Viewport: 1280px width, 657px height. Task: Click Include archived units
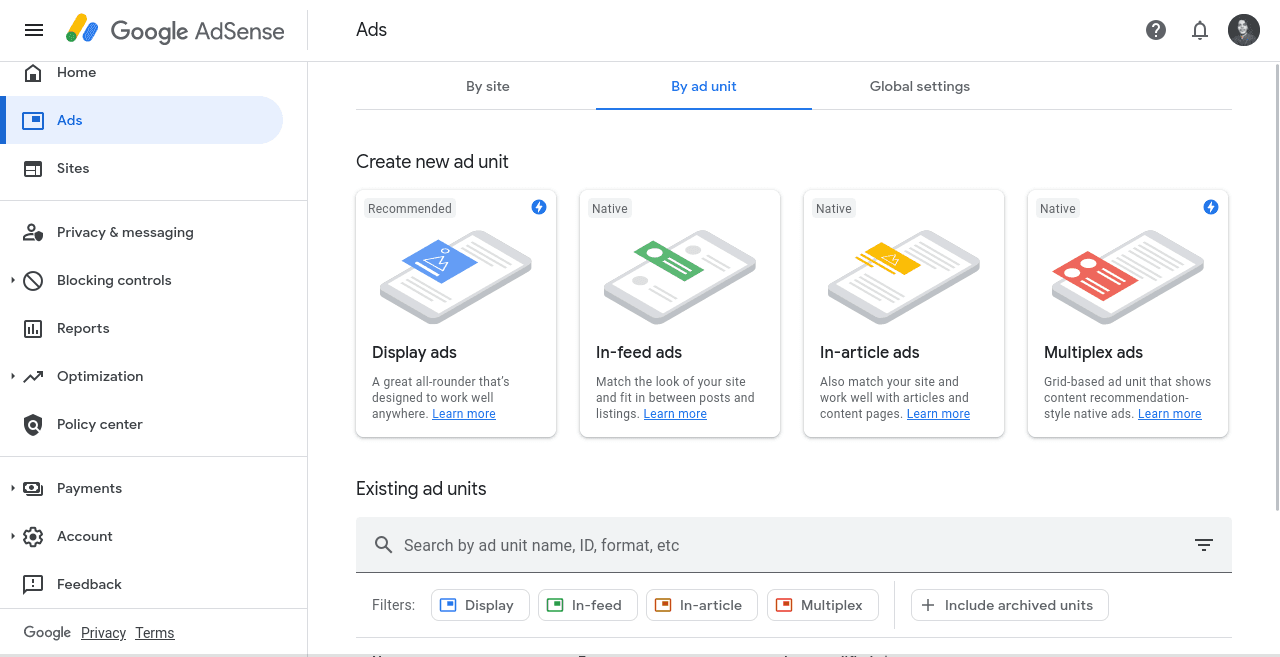1009,605
